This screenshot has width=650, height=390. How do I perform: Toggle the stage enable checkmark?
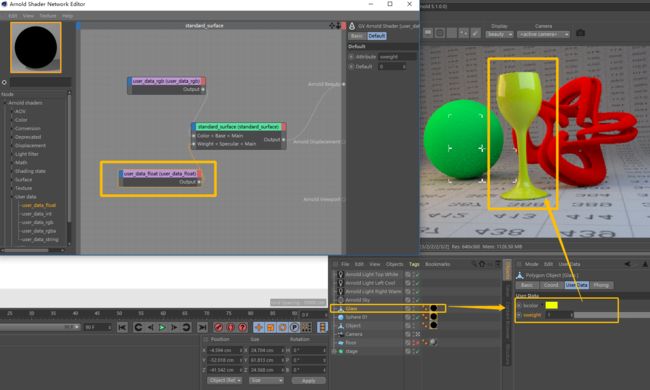[x=417, y=351]
